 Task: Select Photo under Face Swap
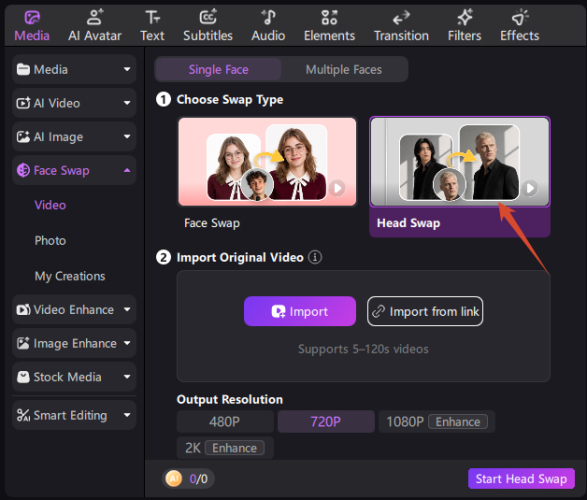point(50,241)
